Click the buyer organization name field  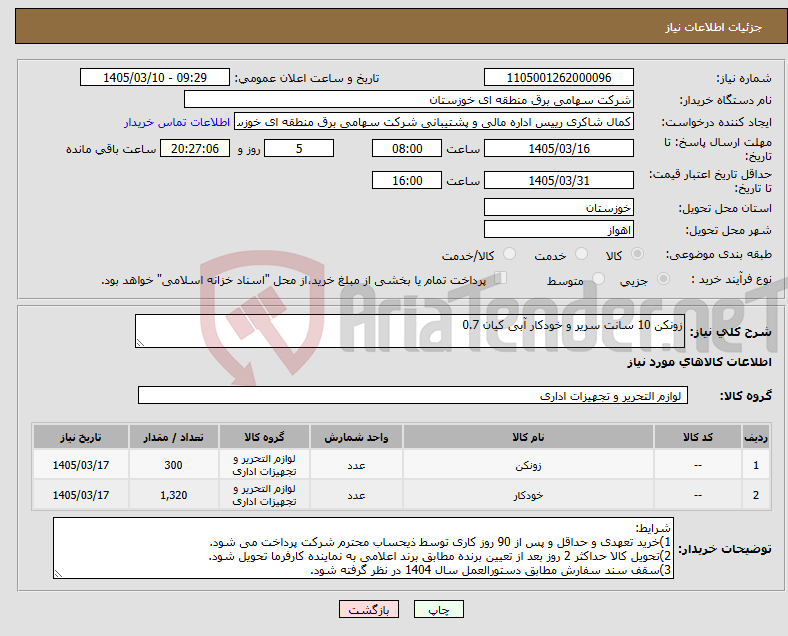pyautogui.click(x=409, y=99)
